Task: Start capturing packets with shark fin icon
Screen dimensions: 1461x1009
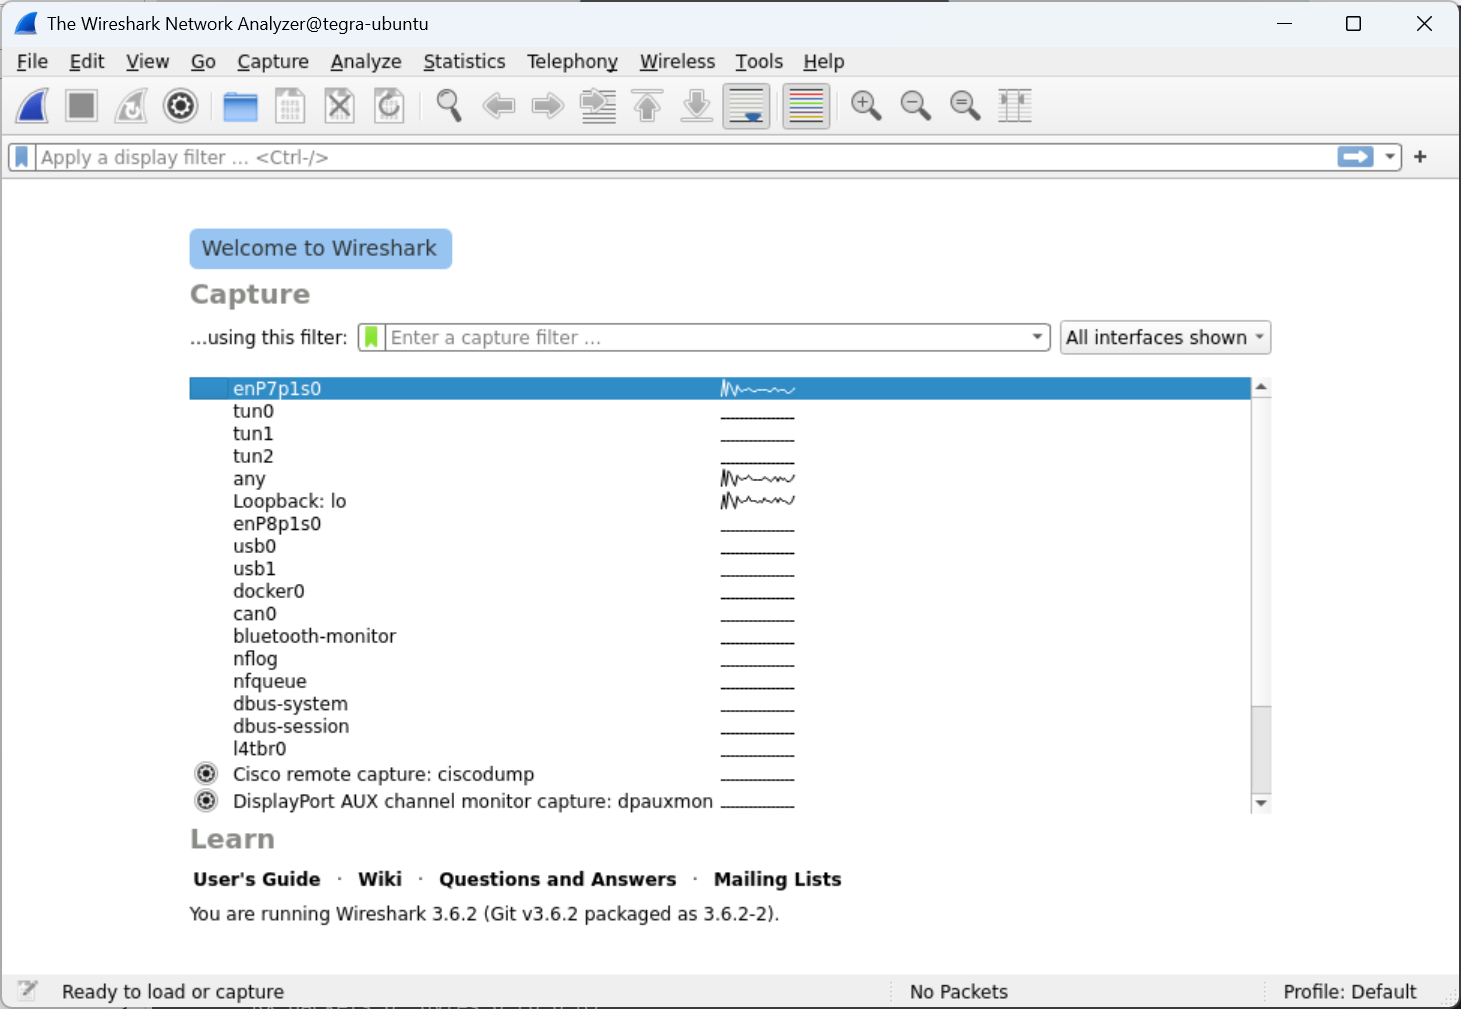Action: tap(33, 105)
